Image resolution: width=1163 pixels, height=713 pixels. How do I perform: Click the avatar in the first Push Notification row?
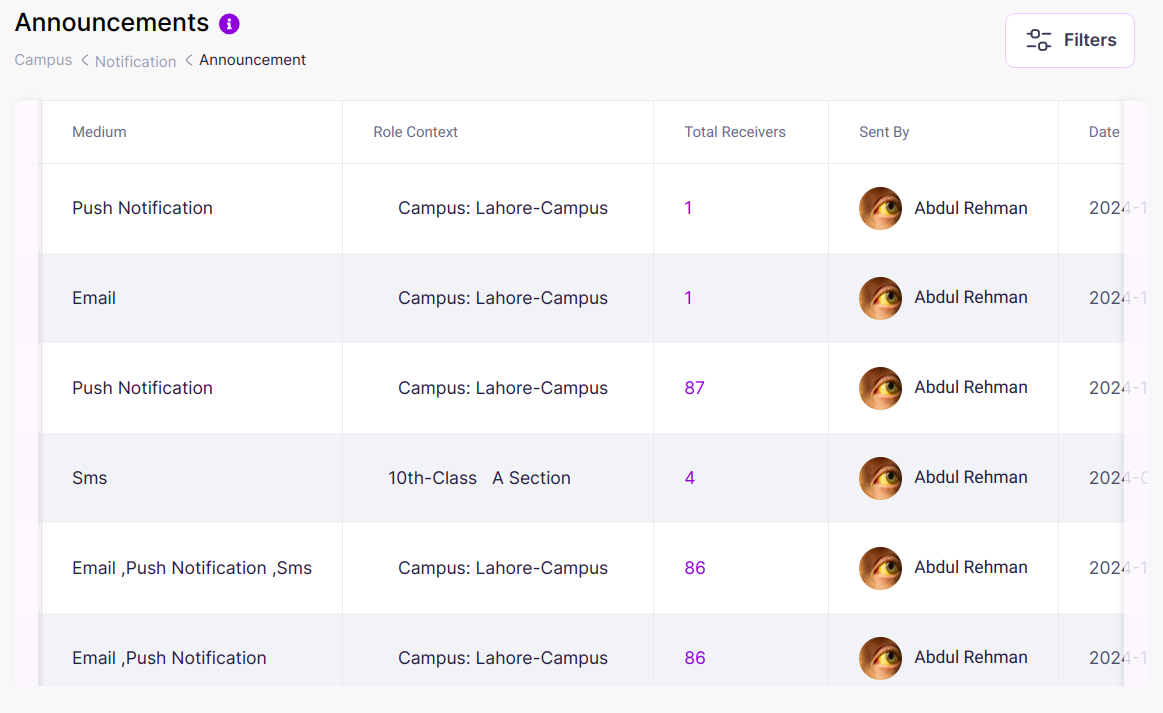pyautogui.click(x=880, y=208)
